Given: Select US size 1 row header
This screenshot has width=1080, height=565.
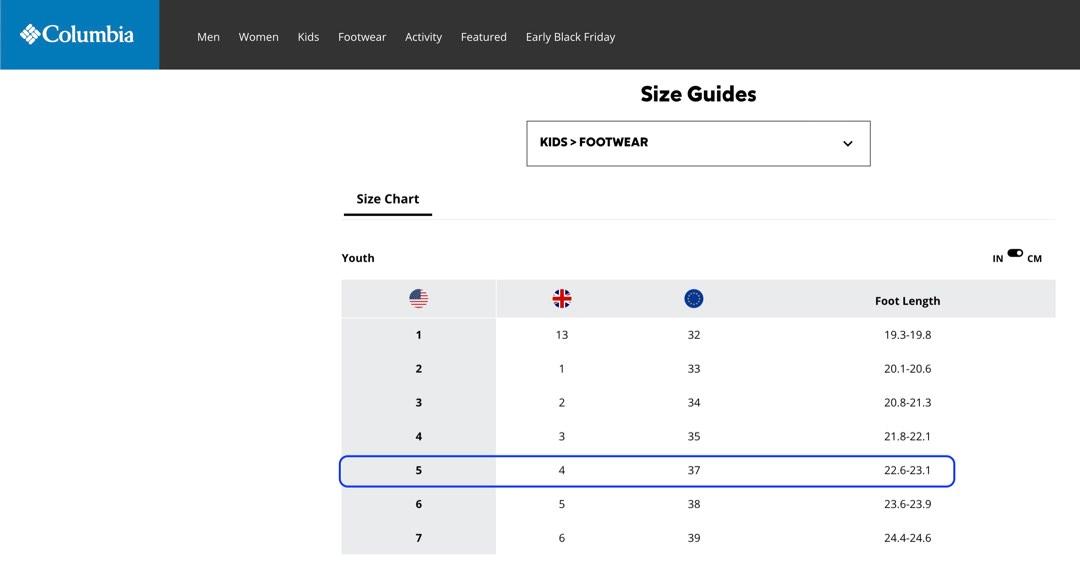Looking at the screenshot, I should click(x=418, y=335).
